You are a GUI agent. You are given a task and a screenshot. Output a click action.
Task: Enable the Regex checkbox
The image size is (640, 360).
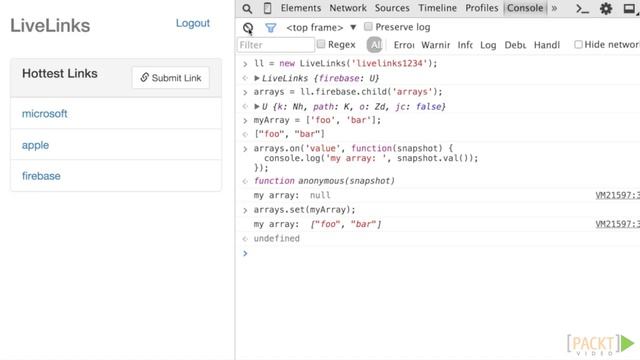tap(321, 44)
